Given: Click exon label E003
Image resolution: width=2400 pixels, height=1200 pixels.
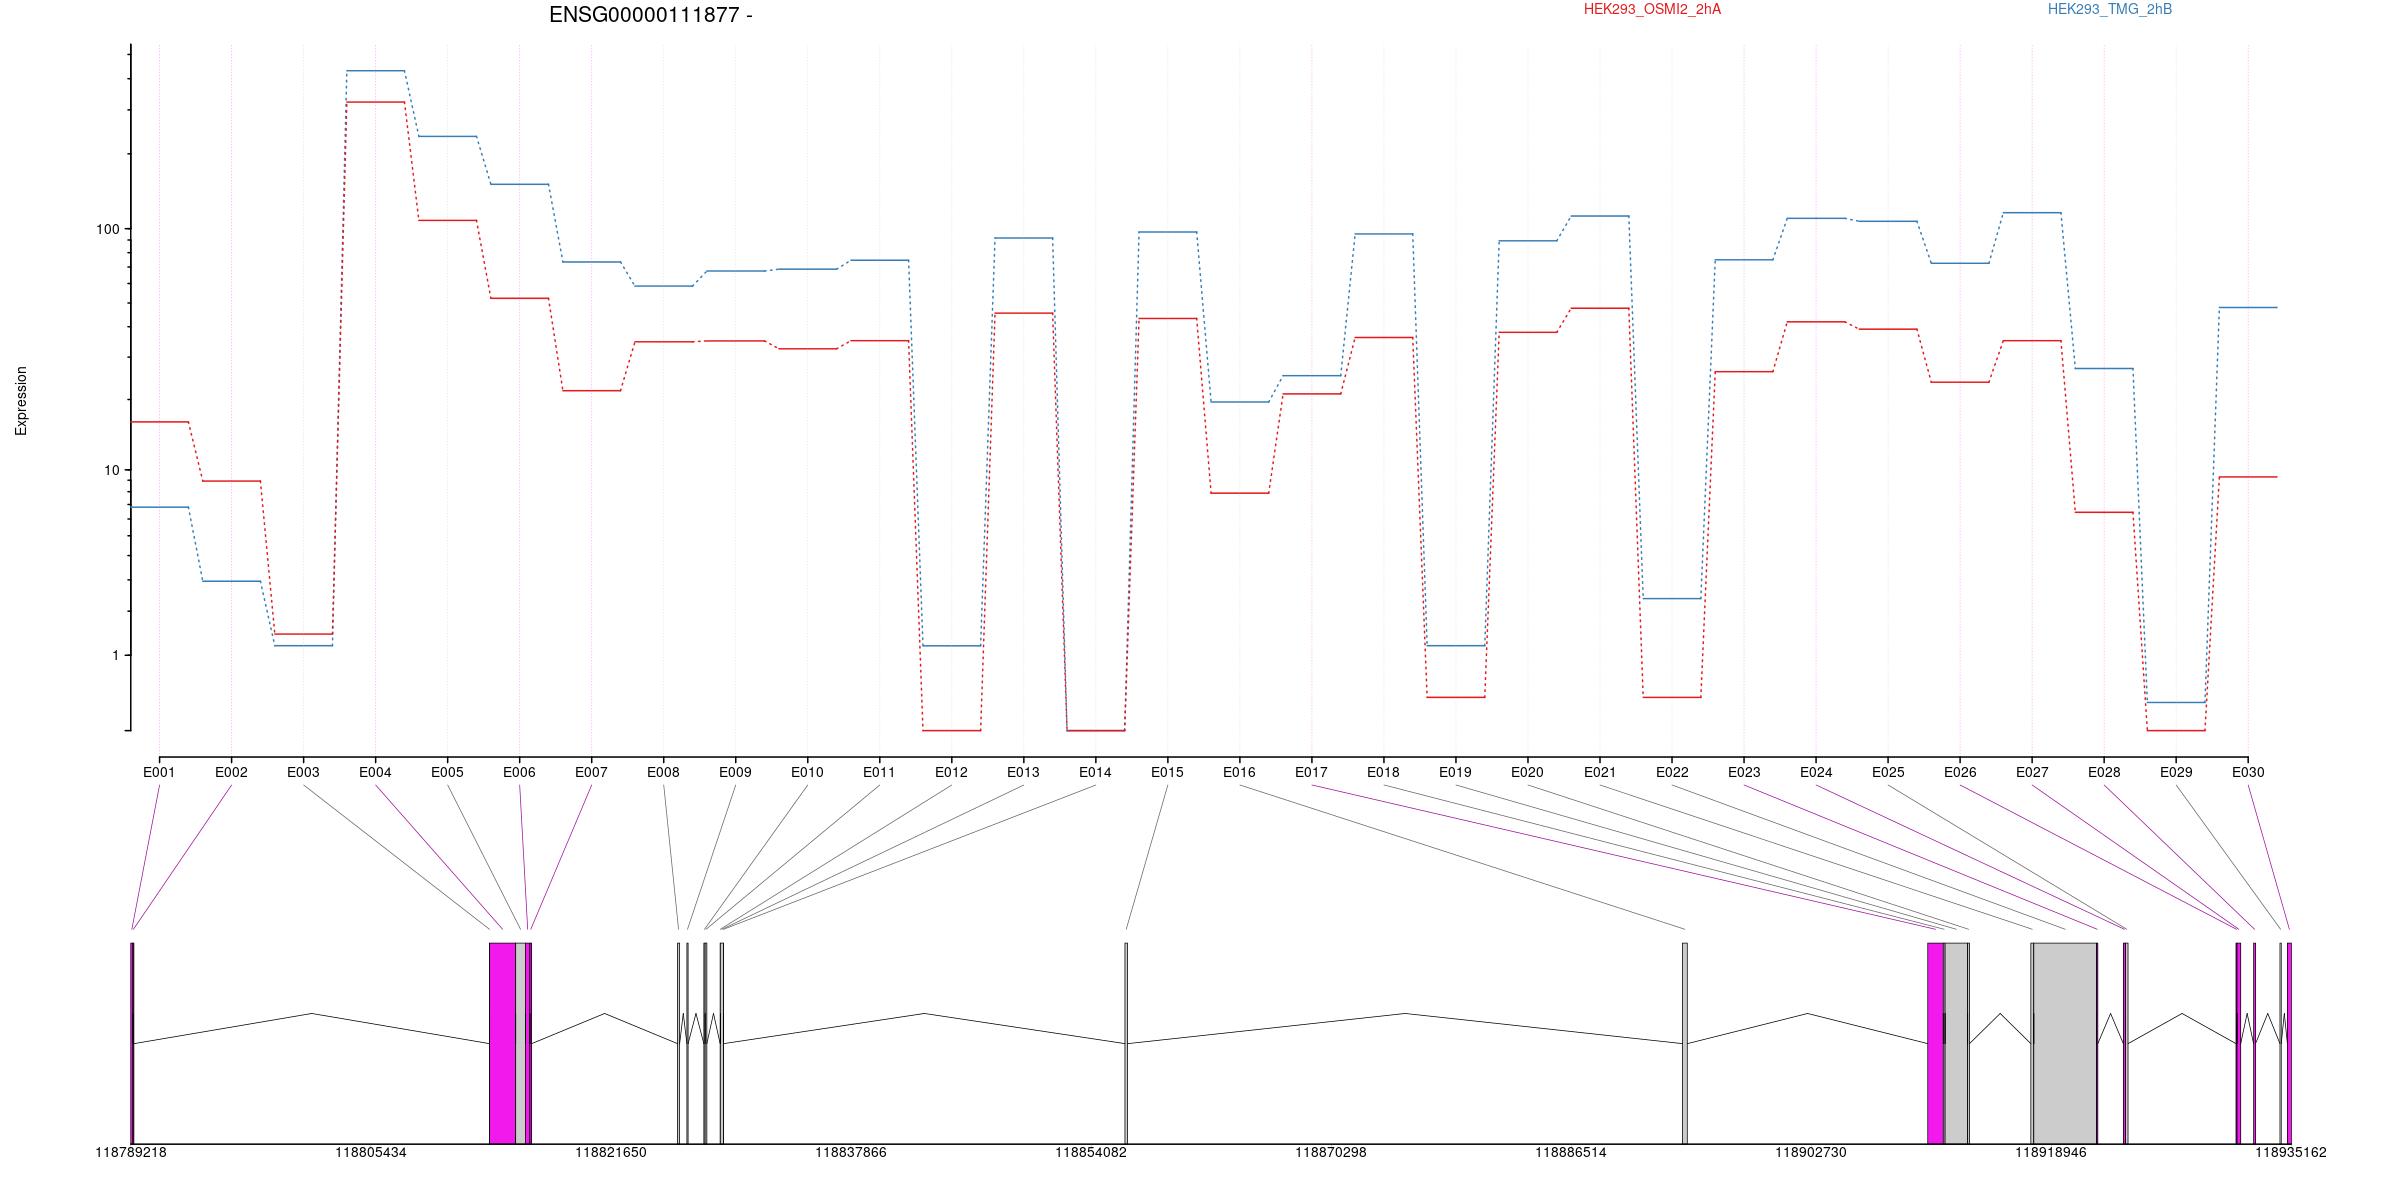Looking at the screenshot, I should click(x=303, y=772).
